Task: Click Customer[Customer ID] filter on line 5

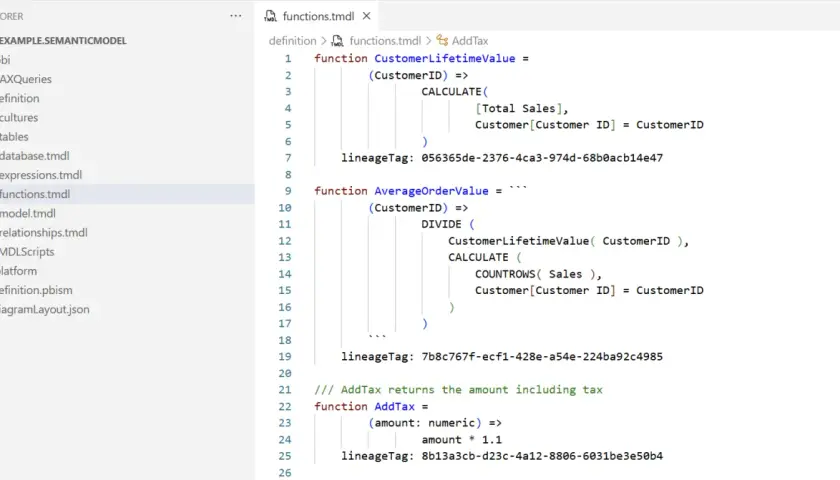Action: pyautogui.click(x=589, y=125)
